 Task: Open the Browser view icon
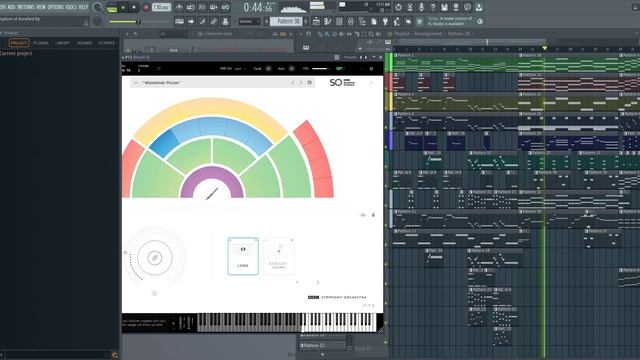362,22
